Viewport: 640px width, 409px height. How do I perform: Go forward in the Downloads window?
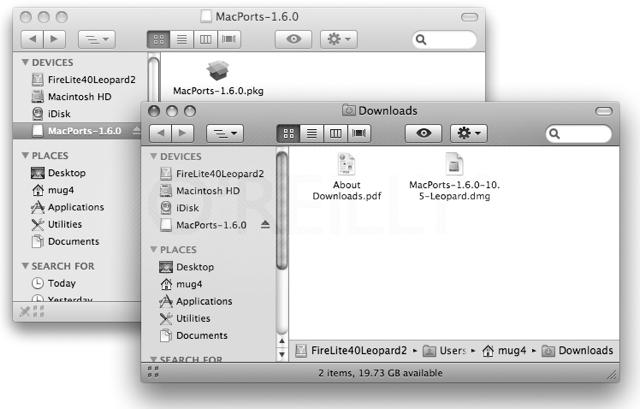pyautogui.click(x=182, y=133)
